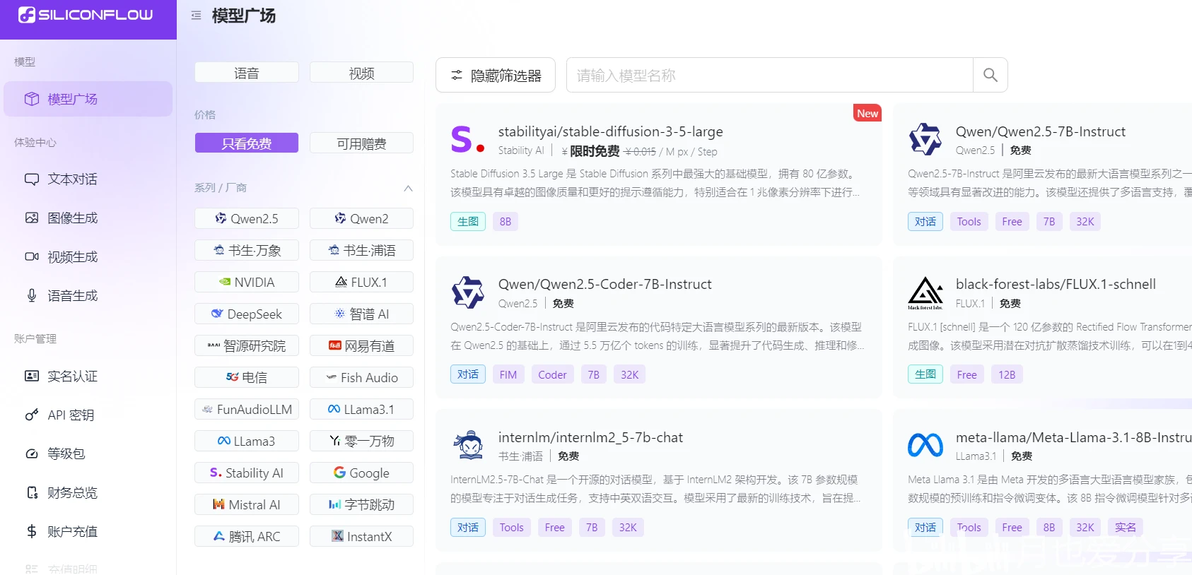Viewport: 1192px width, 575px height.
Task: Click the model name search field
Action: point(769,75)
